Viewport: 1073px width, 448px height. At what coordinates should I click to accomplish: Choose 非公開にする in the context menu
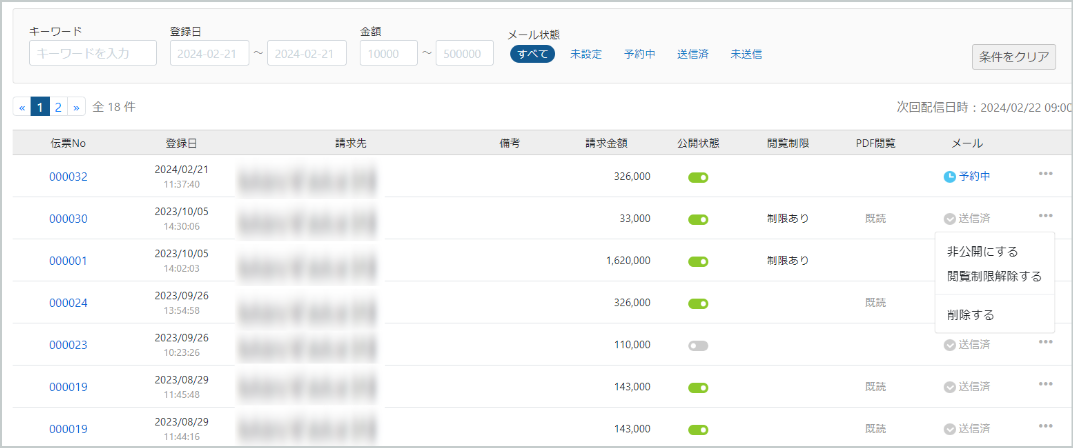983,252
